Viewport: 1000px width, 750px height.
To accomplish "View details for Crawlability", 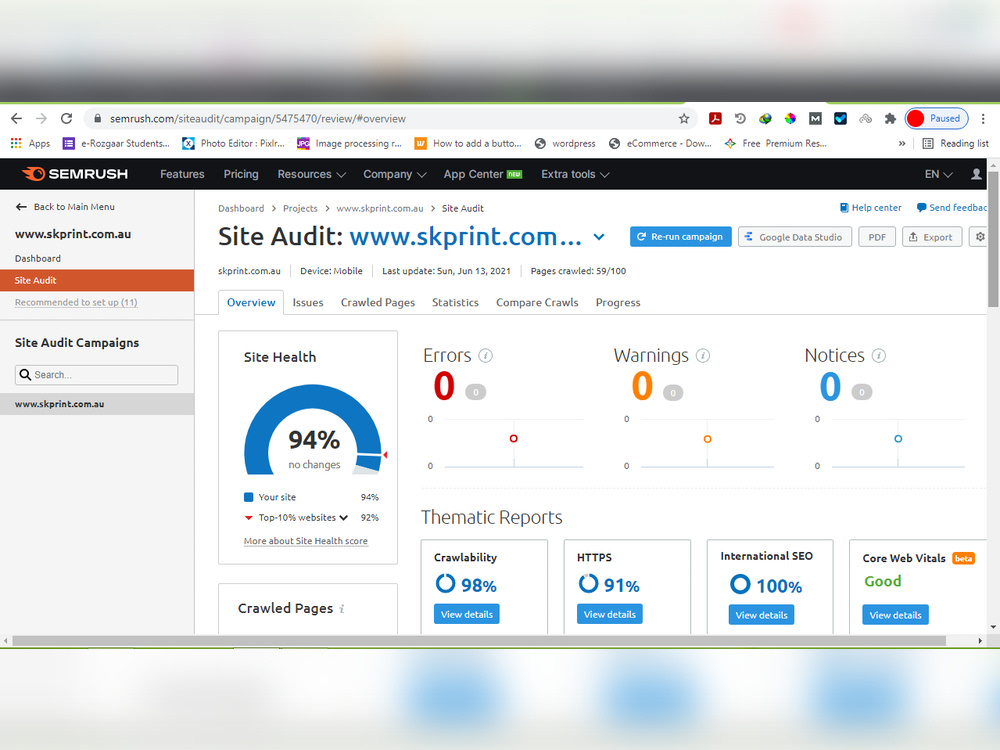I will pyautogui.click(x=467, y=614).
